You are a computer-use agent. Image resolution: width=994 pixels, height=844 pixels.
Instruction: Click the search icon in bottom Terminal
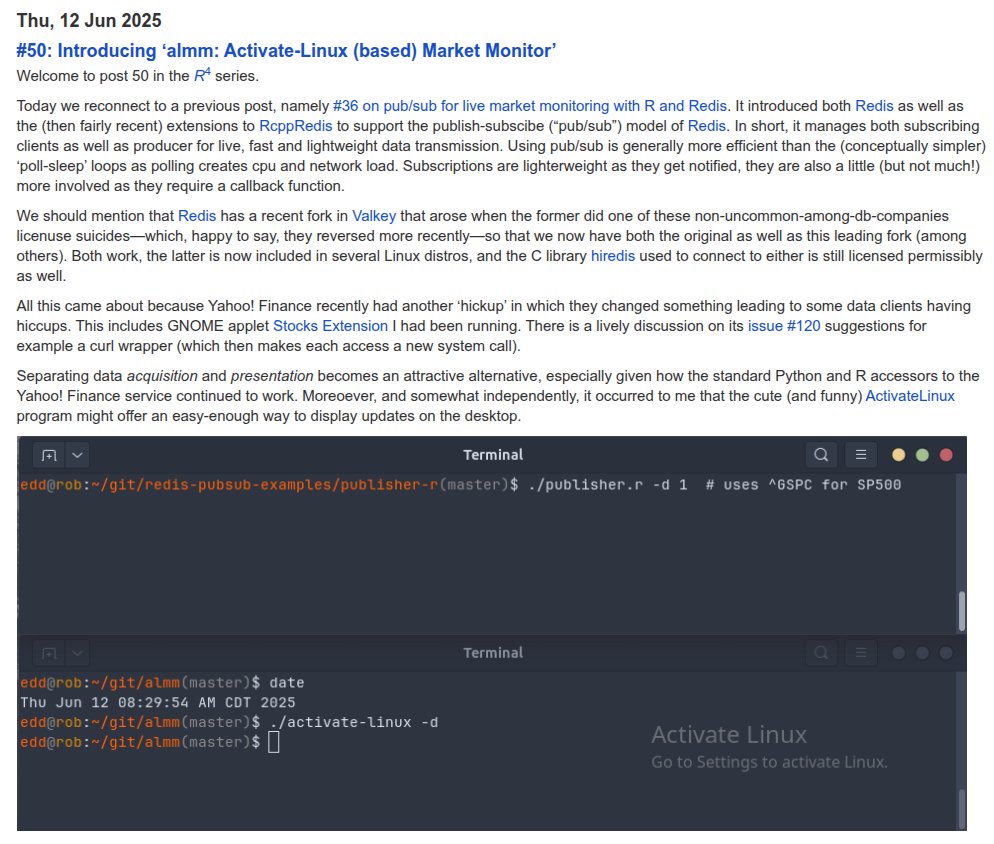point(821,652)
